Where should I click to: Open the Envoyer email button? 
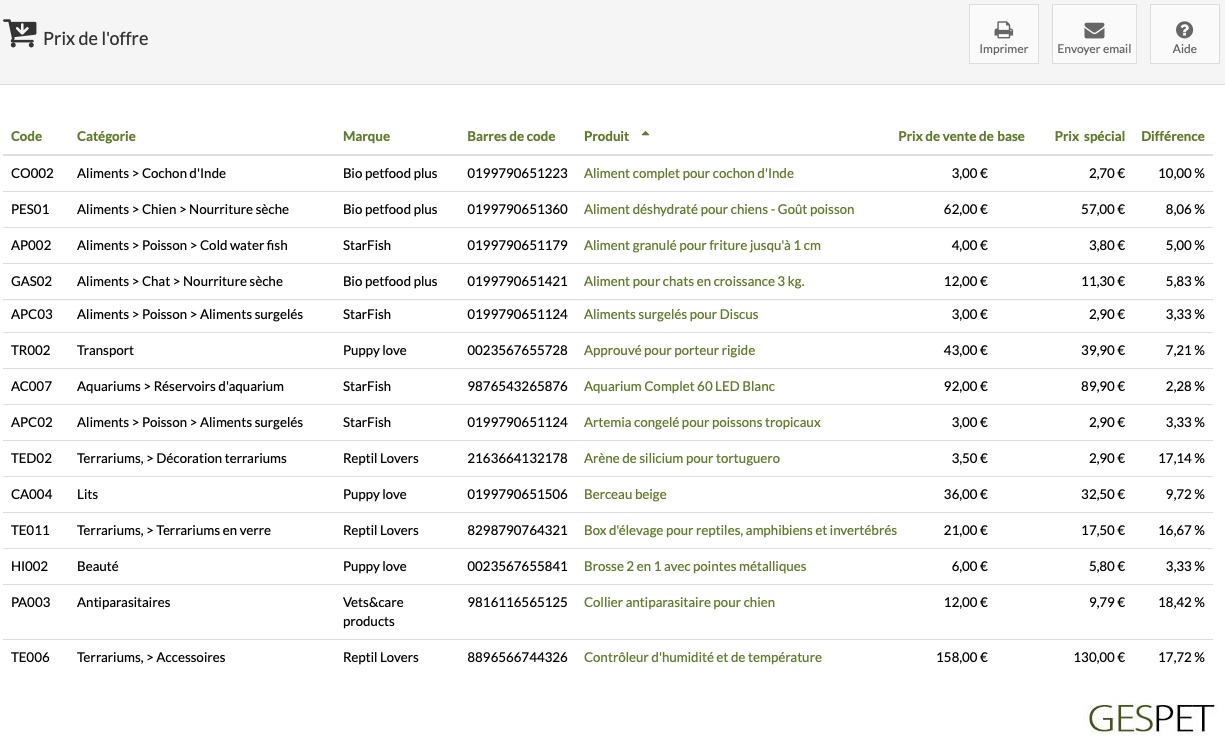(x=1094, y=34)
